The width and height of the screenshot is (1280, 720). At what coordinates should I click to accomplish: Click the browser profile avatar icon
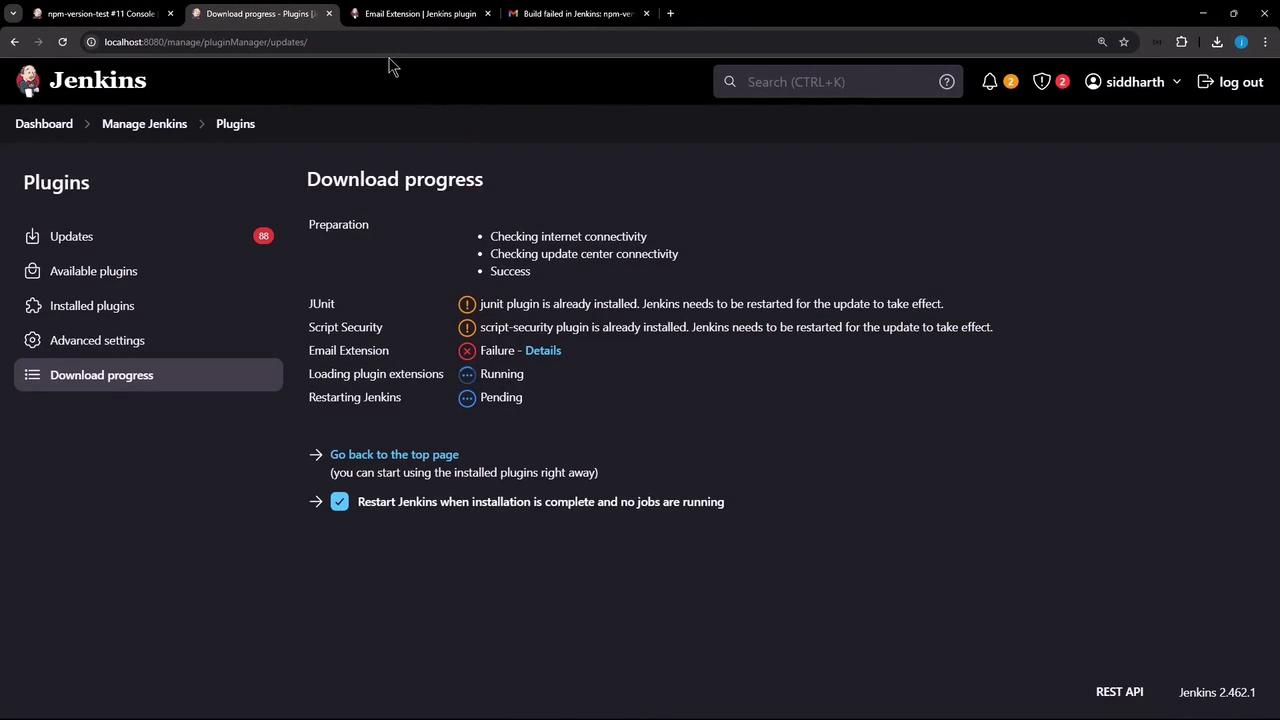tap(1241, 42)
